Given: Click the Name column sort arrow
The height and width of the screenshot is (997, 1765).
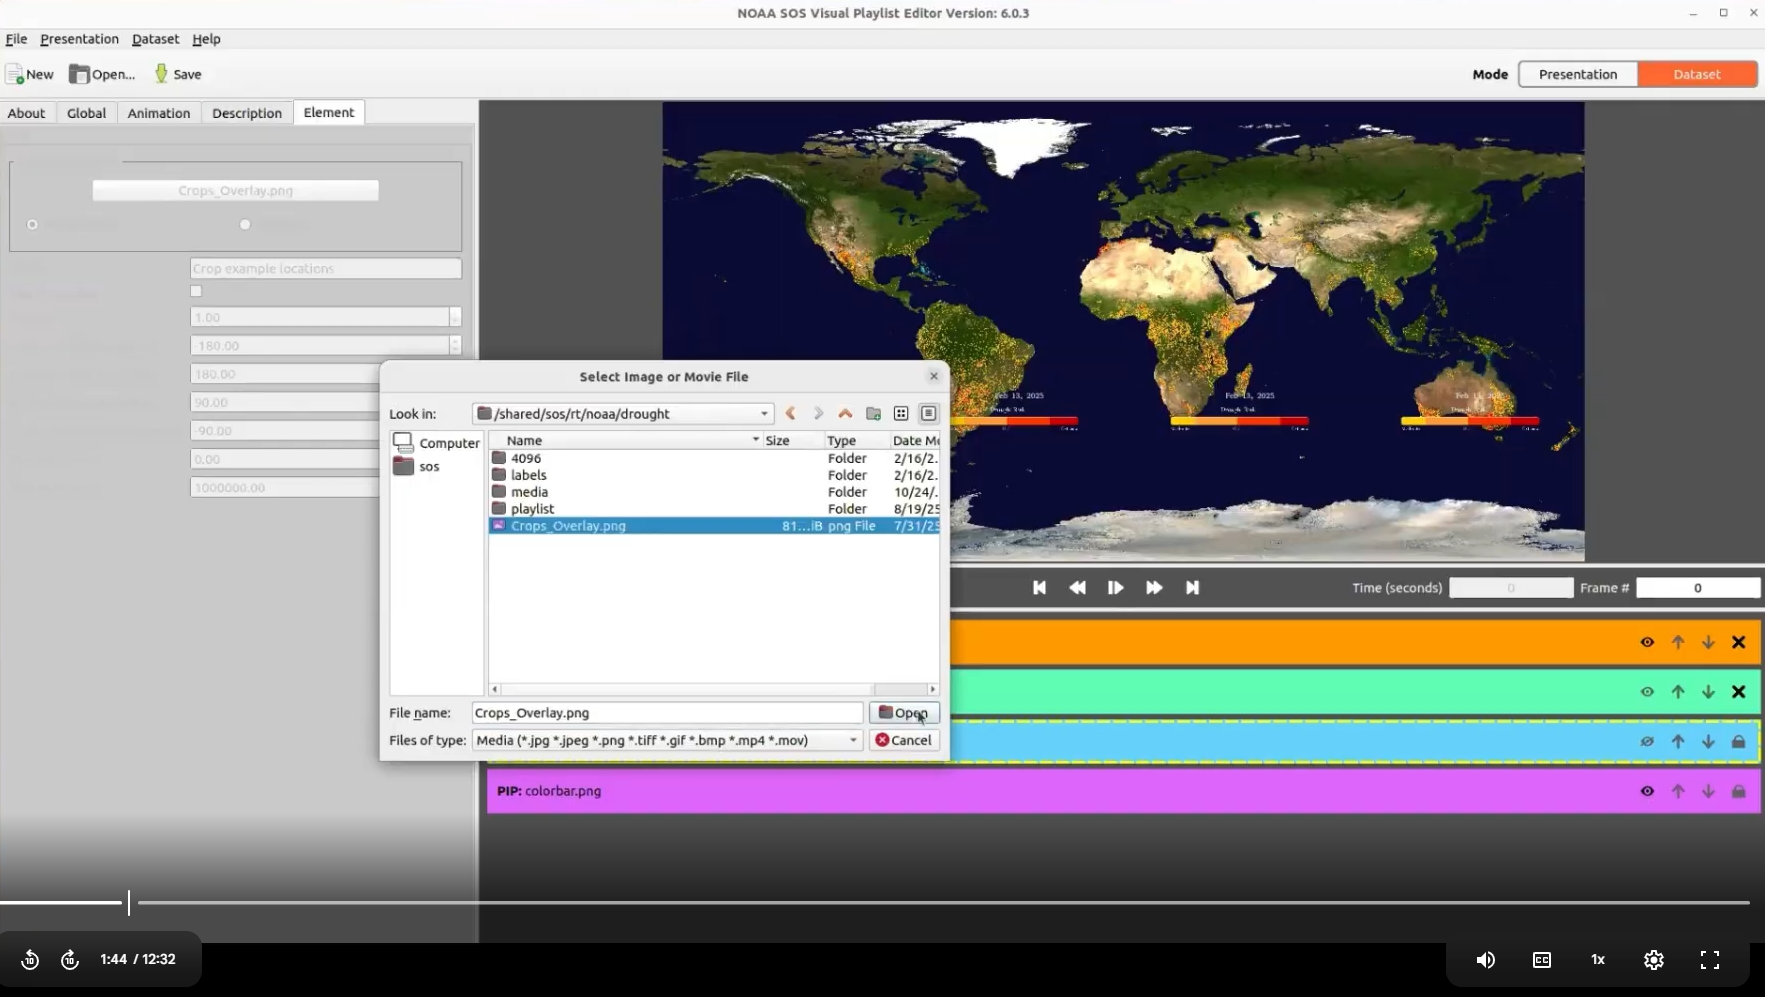Looking at the screenshot, I should (x=755, y=440).
